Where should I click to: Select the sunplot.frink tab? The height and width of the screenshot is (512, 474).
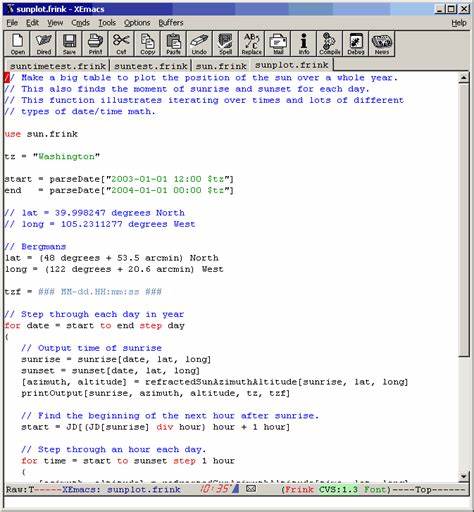coord(292,65)
